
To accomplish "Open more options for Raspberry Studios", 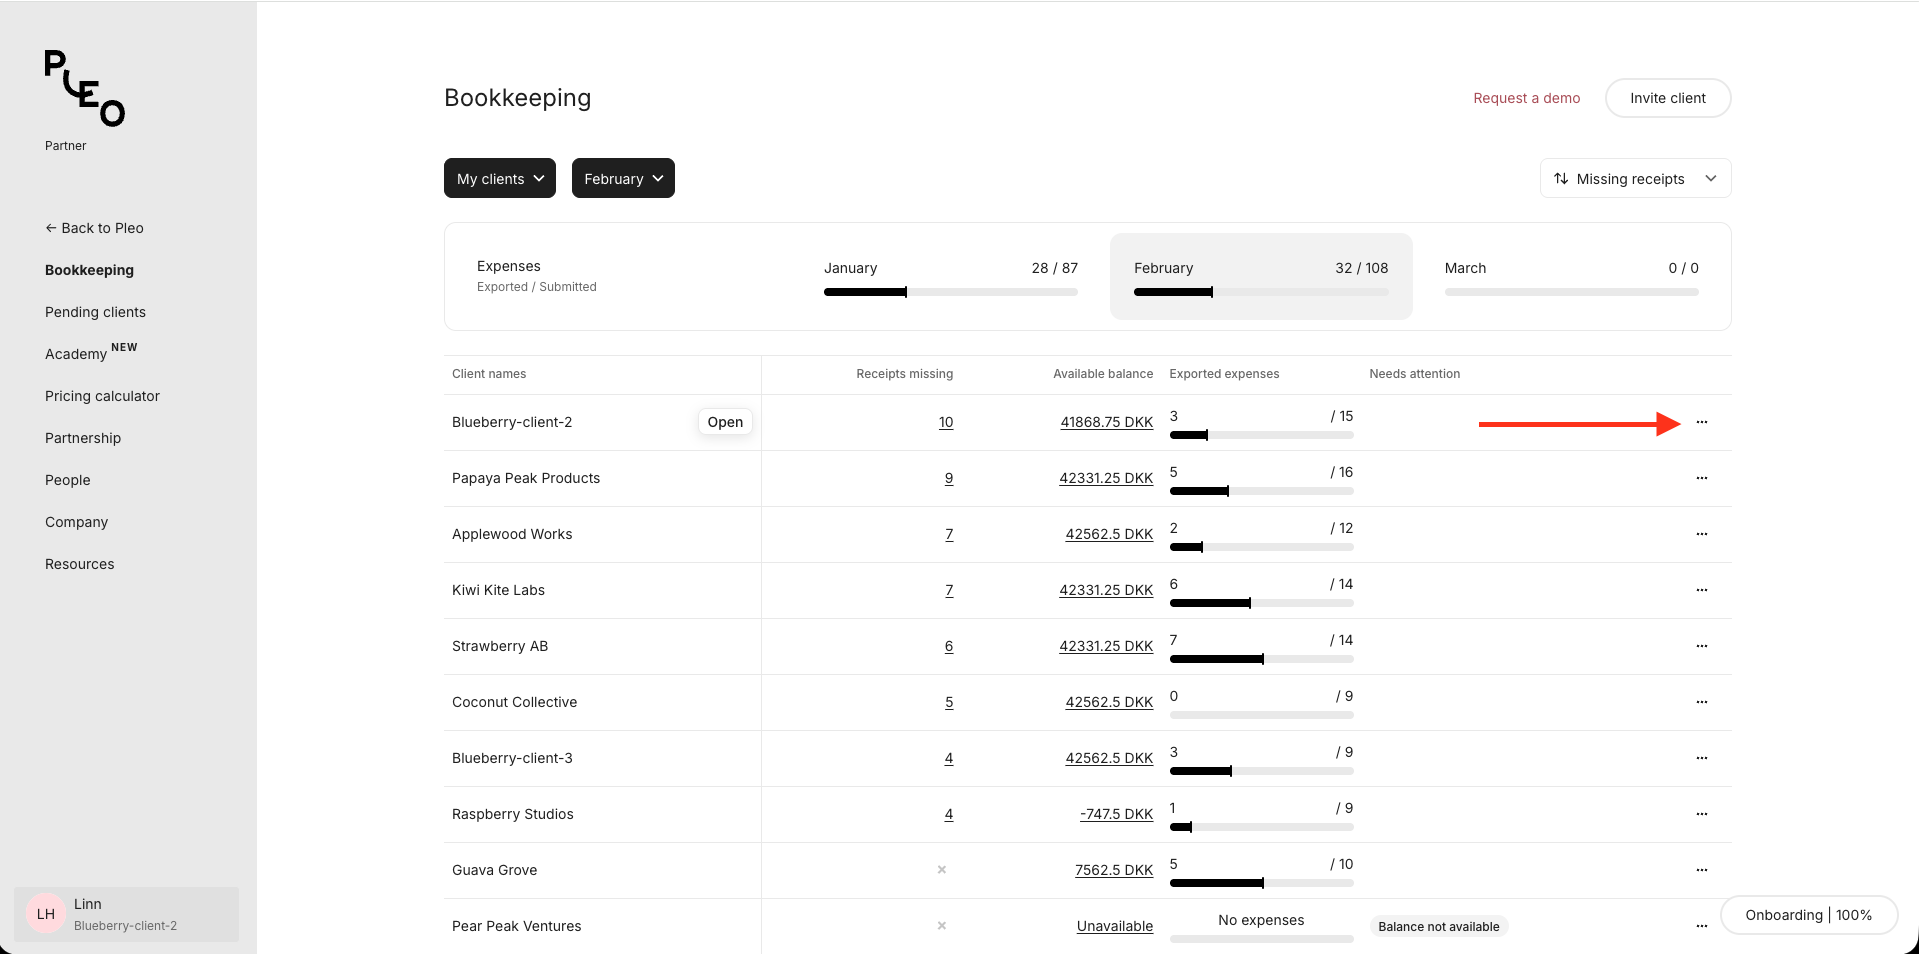I will tap(1701, 814).
